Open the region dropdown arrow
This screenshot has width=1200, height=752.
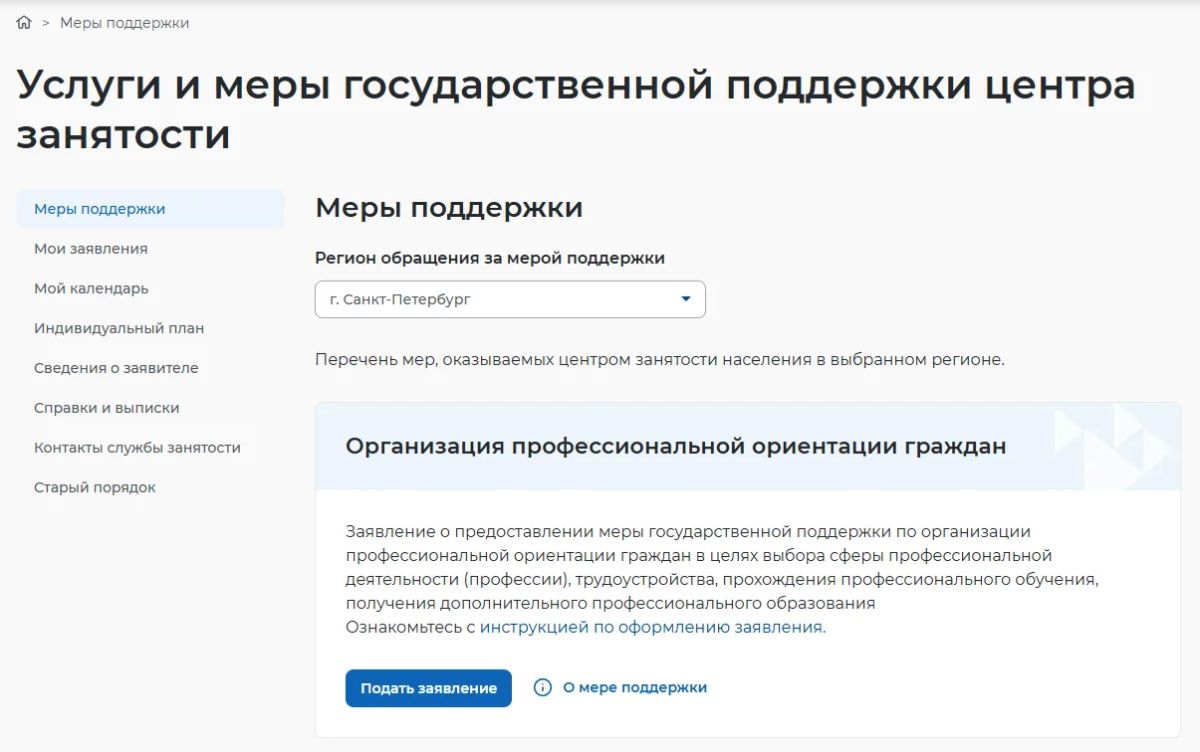pos(686,299)
